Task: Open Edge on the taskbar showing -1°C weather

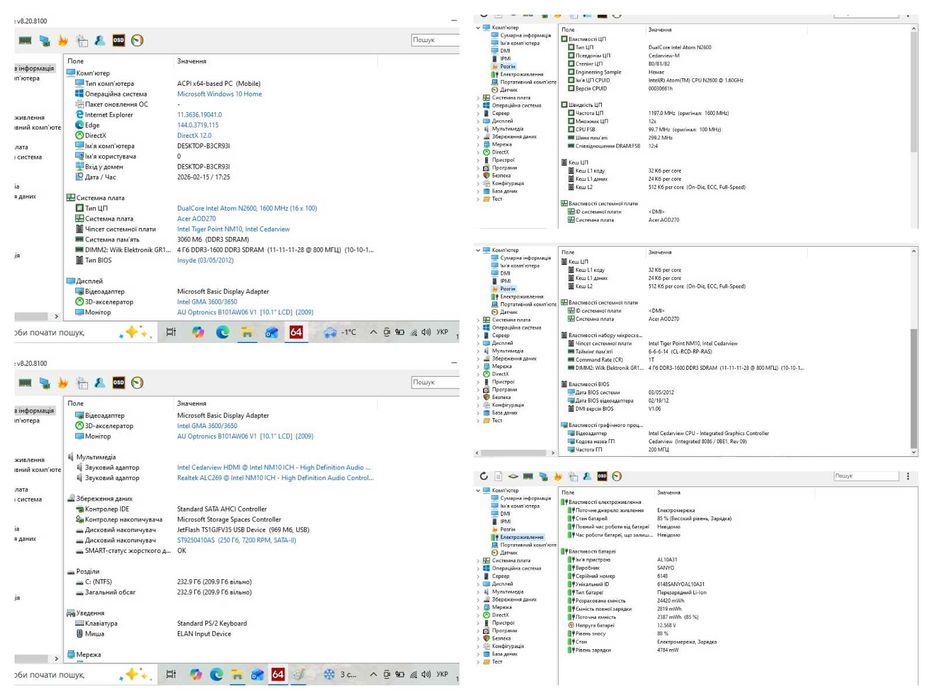Action: point(223,332)
